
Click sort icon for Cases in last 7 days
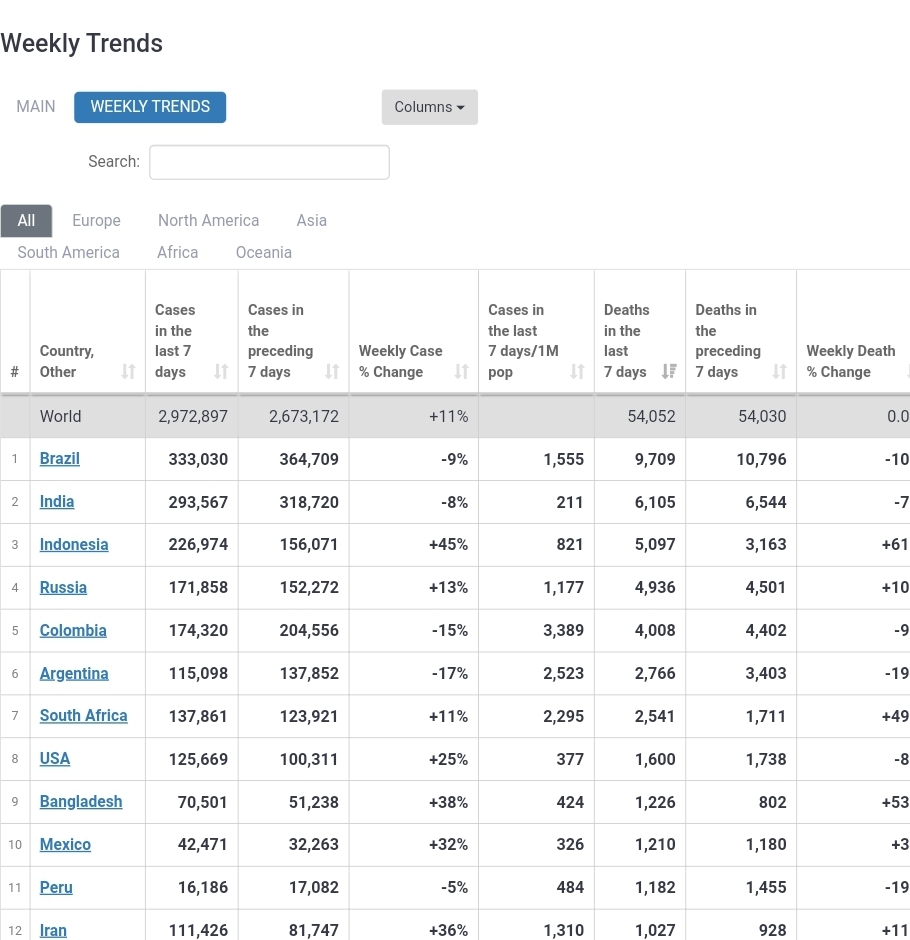click(x=221, y=372)
